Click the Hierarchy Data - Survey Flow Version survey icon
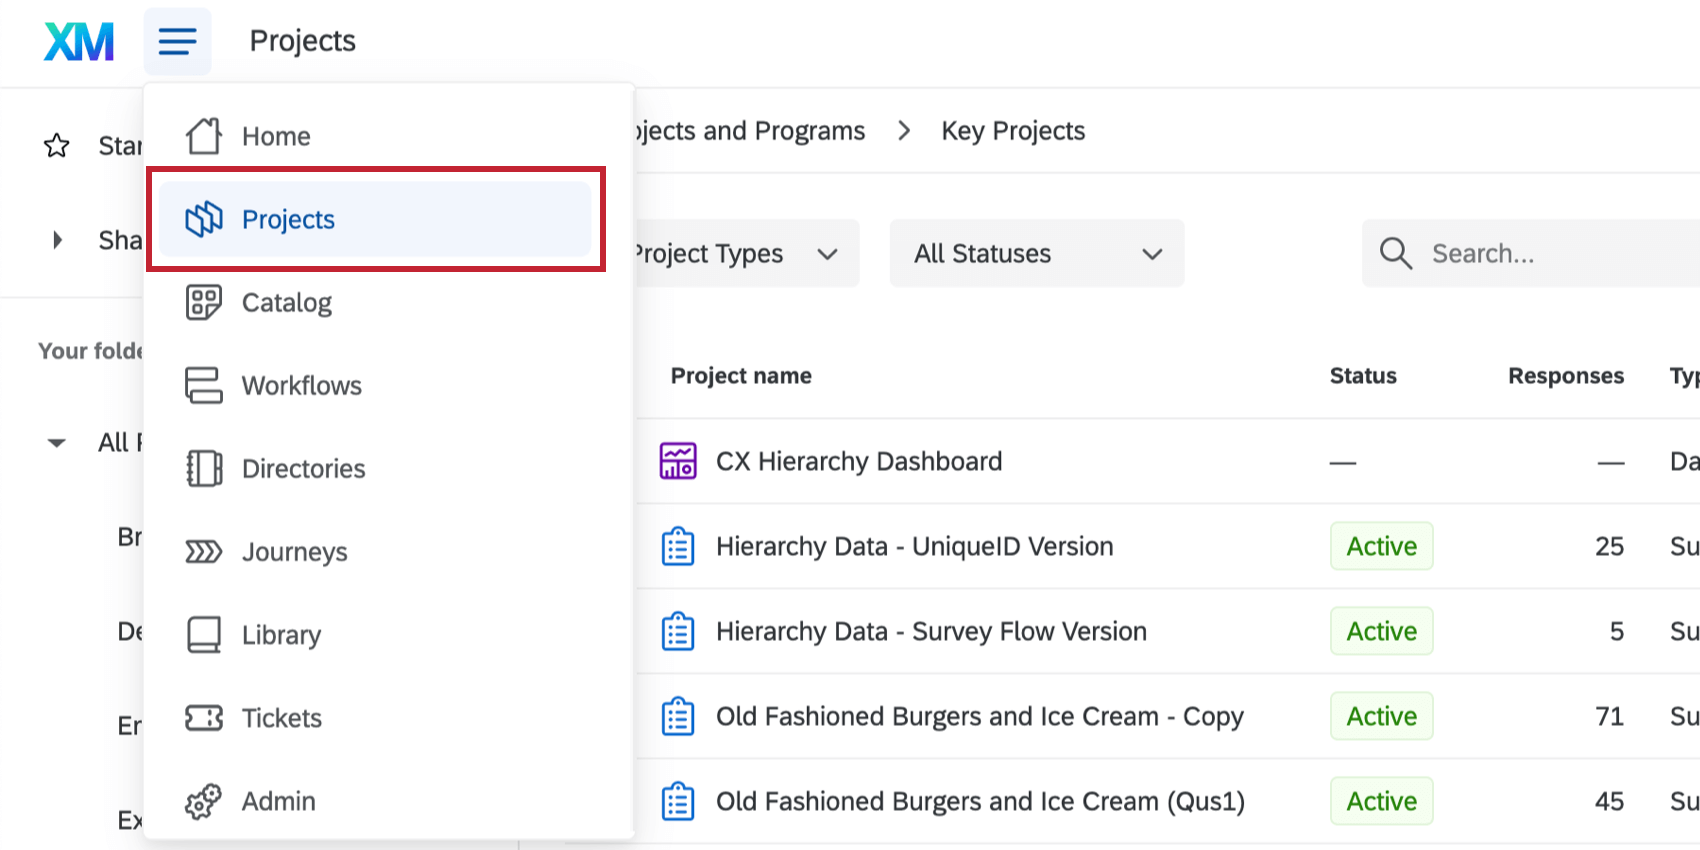The image size is (1700, 850). (x=678, y=632)
